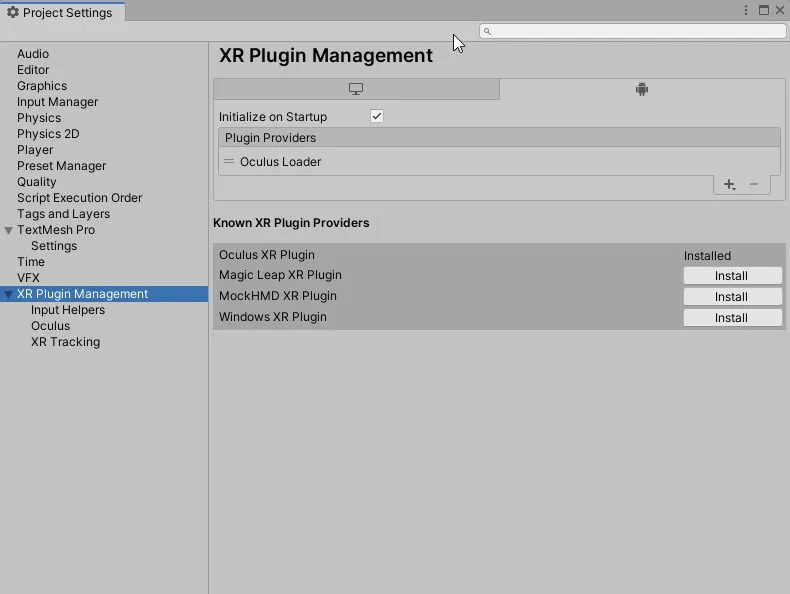Switch to the Android platform tab
Viewport: 790px width, 594px height.
click(x=642, y=89)
